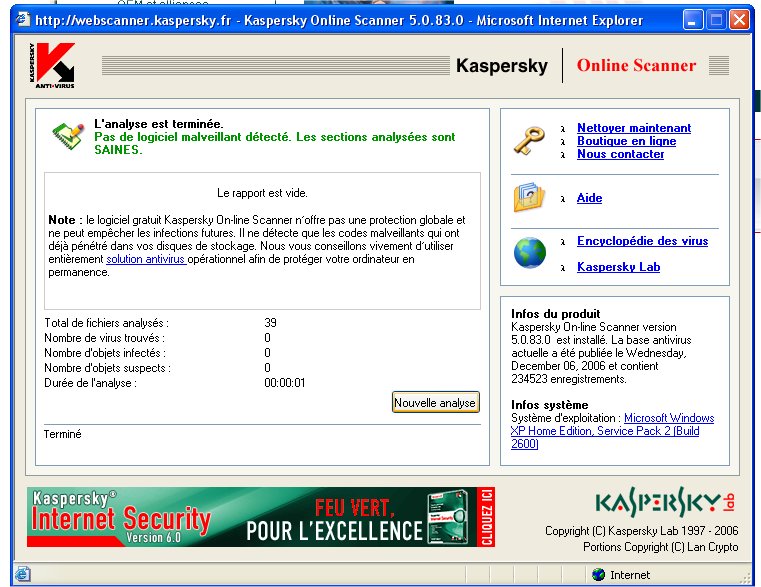Click the 'Nombre d'objets suspects' label

(107, 368)
